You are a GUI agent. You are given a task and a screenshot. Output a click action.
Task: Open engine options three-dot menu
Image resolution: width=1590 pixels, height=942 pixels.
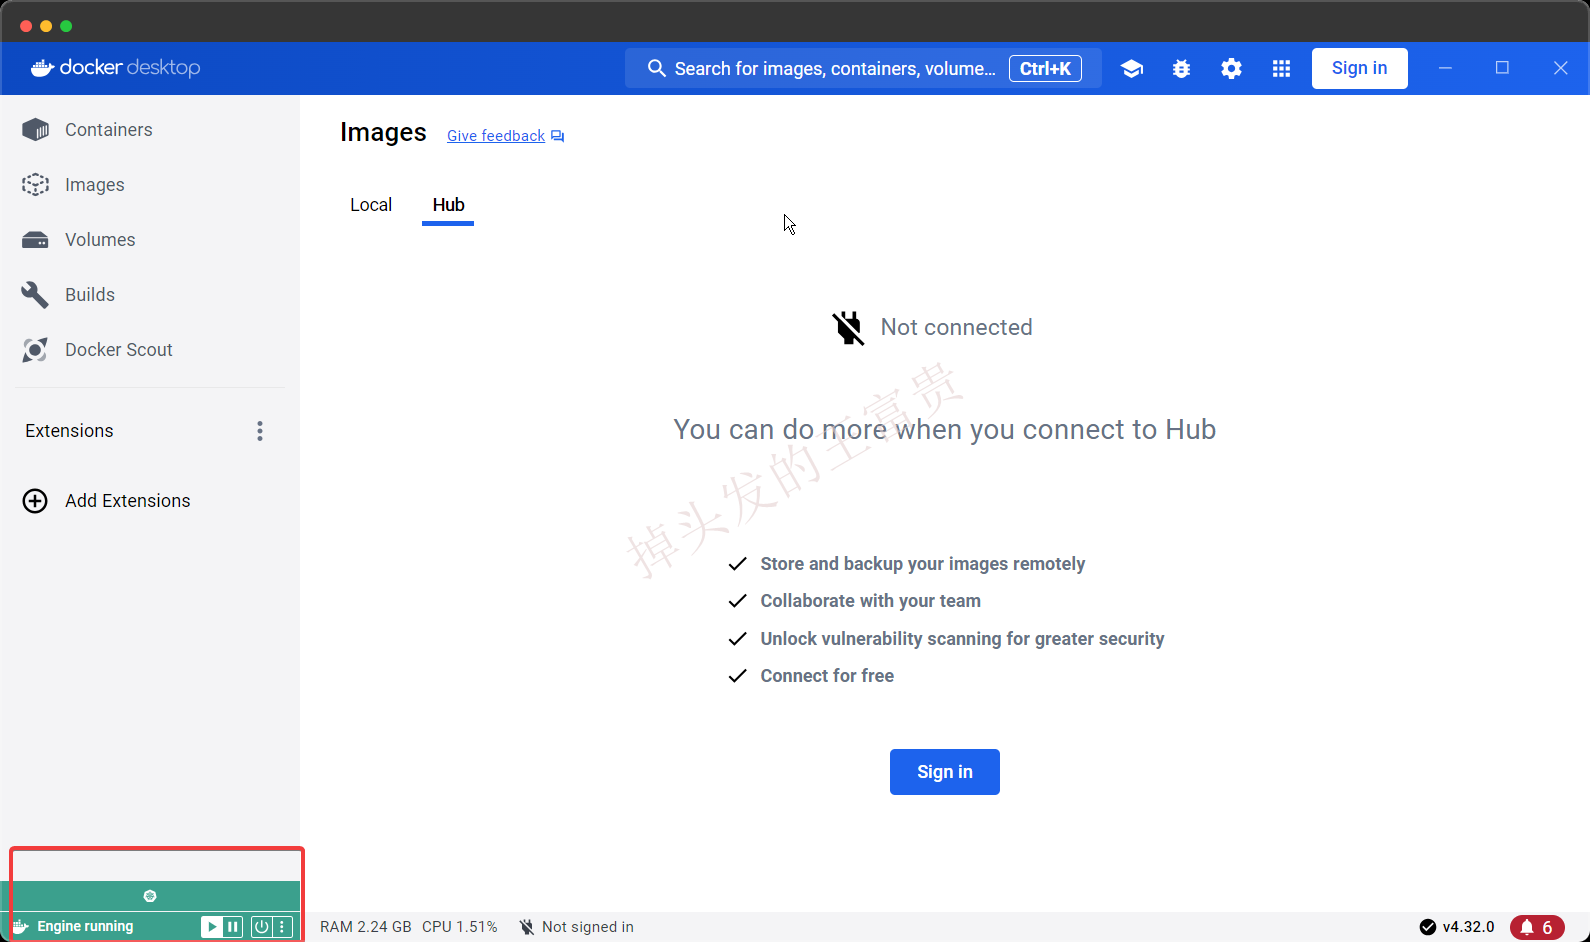(x=282, y=927)
